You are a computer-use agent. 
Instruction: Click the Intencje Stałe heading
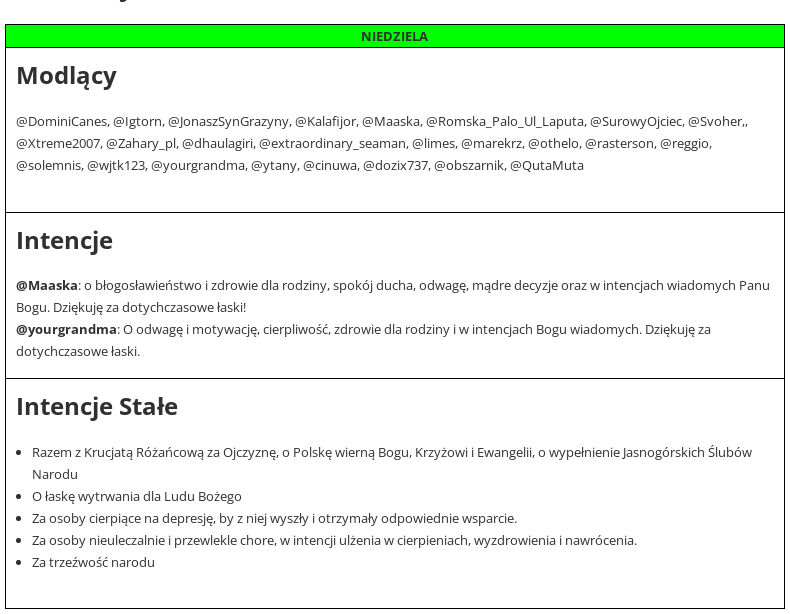coord(97,407)
